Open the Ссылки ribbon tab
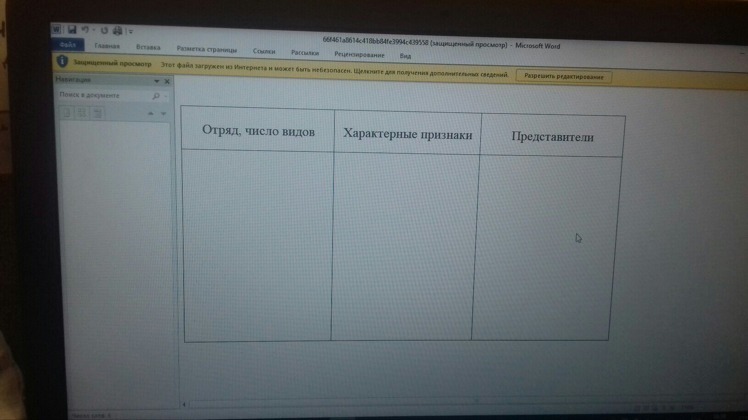 [x=264, y=51]
